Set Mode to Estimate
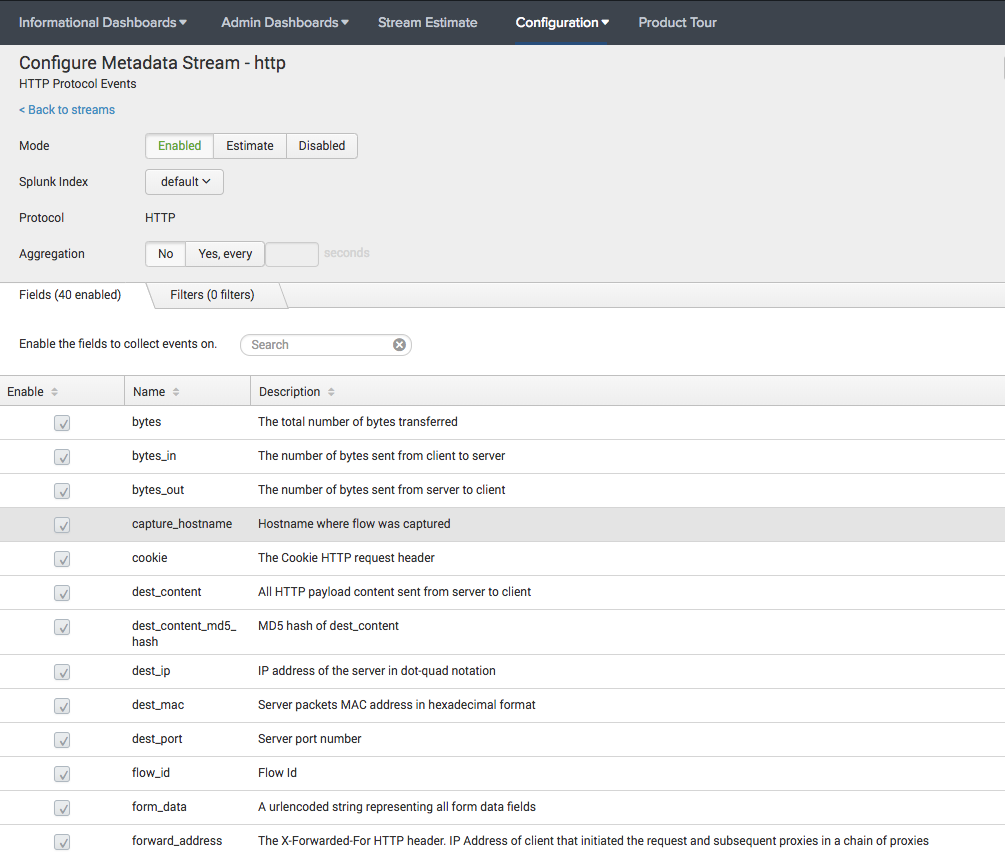This screenshot has height=856, width=1005. click(x=249, y=145)
